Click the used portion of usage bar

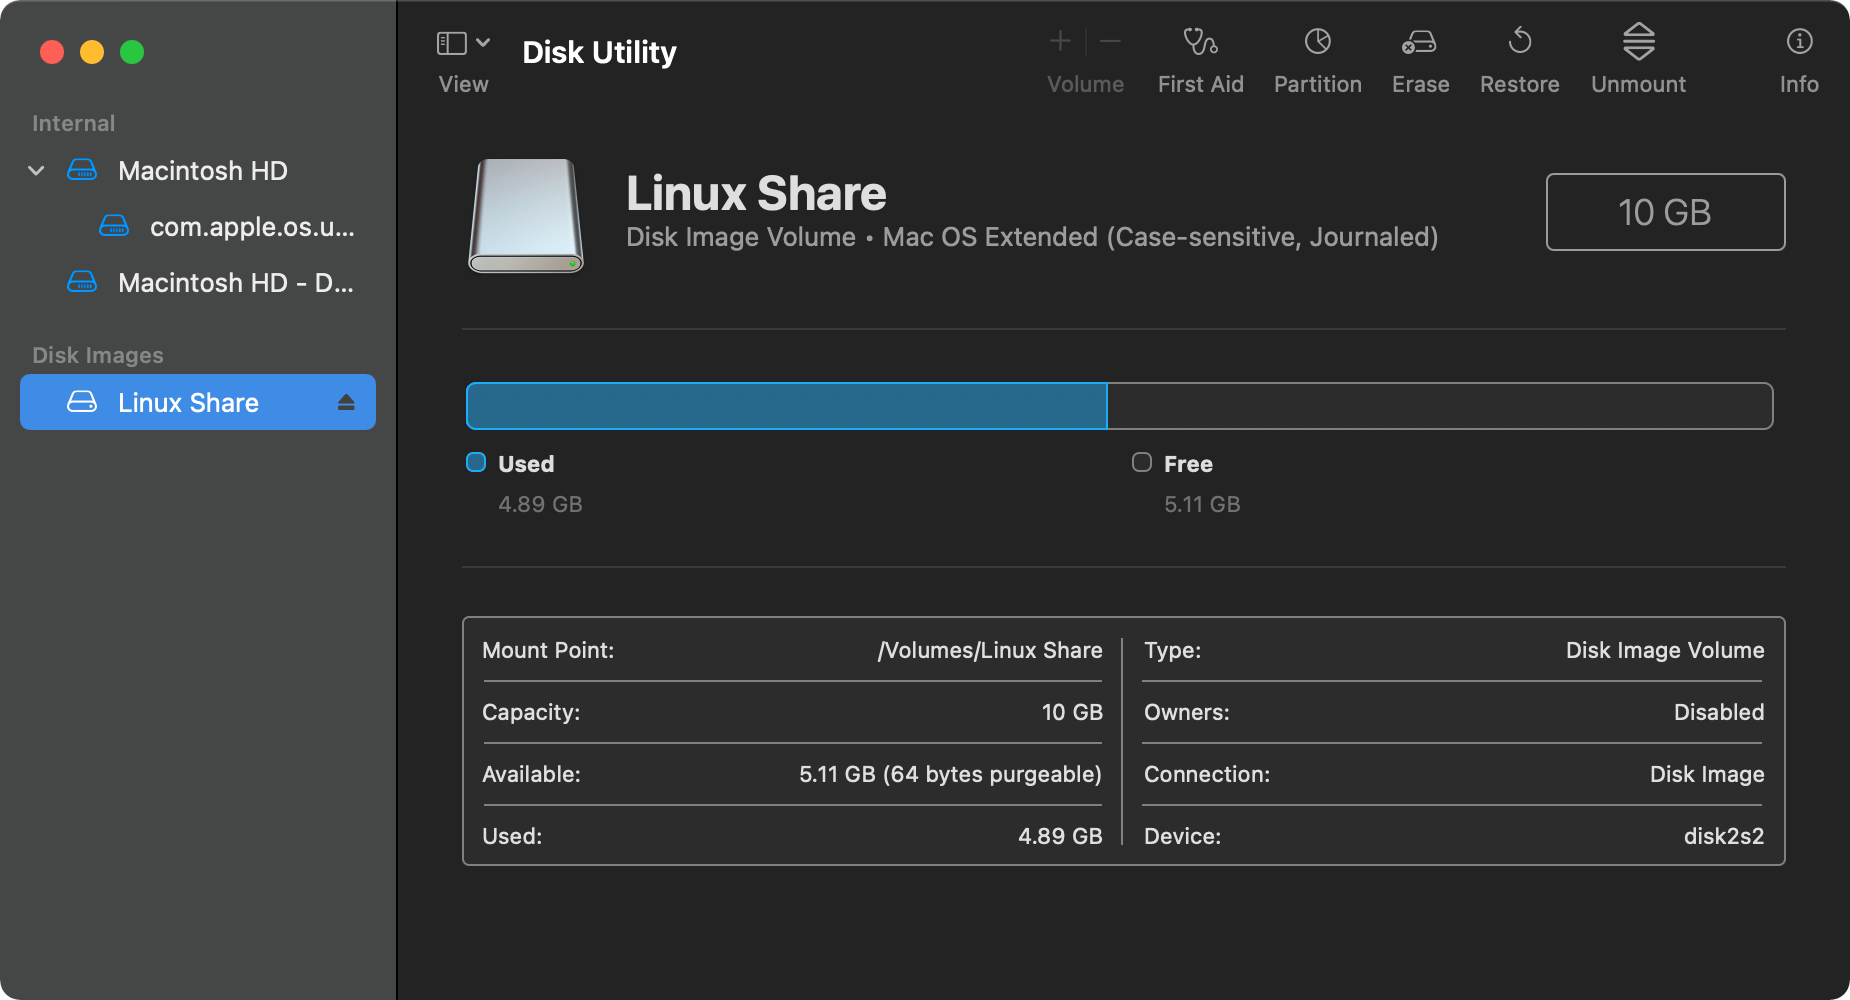click(787, 406)
